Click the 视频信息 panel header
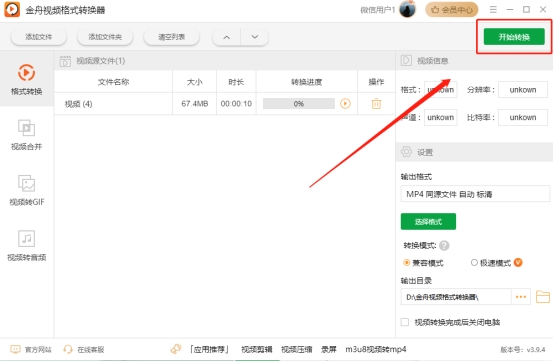Screen dimensions: 554x362 click(x=432, y=61)
